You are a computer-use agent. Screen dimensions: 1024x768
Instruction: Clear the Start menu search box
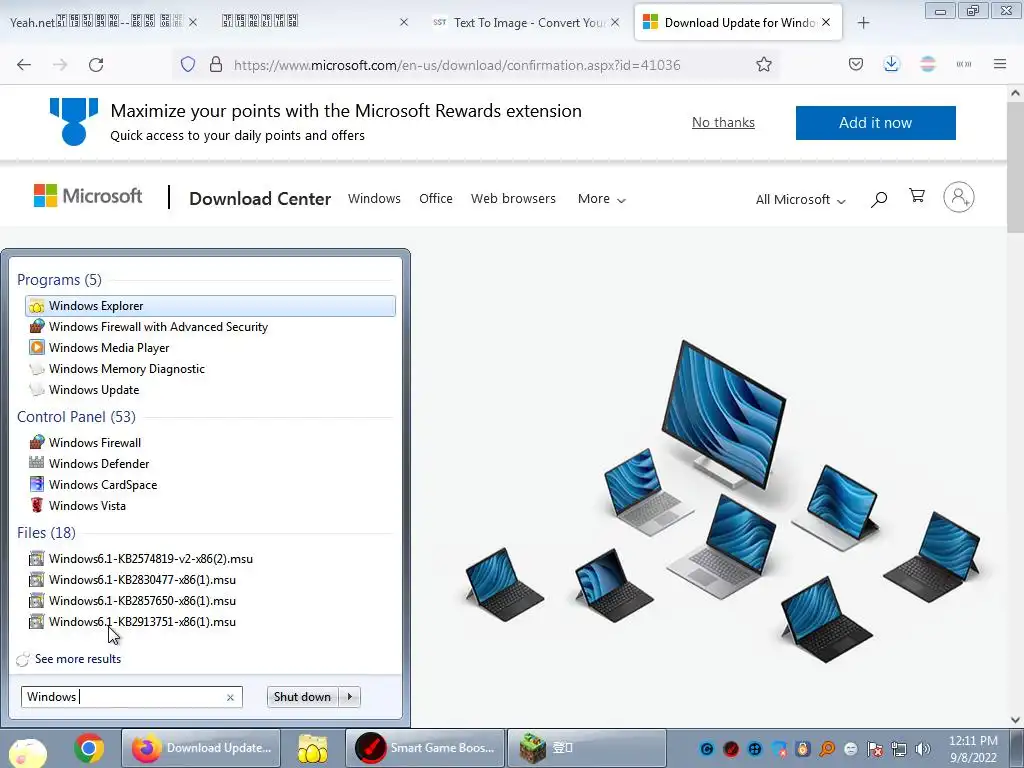[230, 697]
